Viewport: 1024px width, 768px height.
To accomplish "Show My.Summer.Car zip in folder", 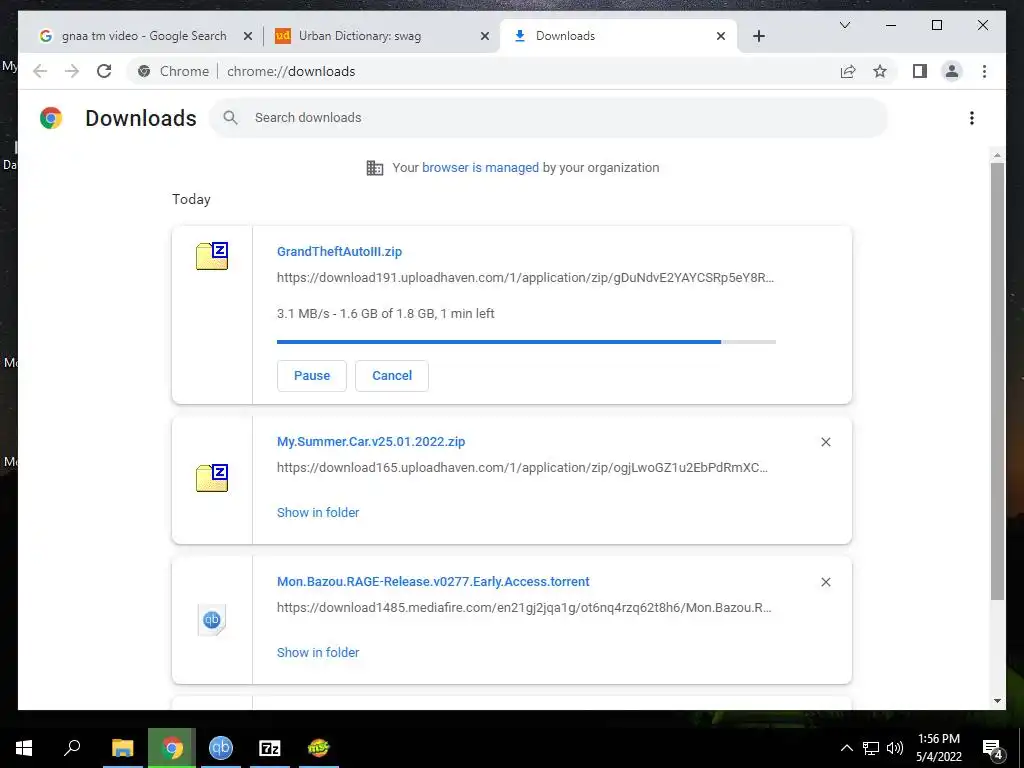I will point(318,513).
